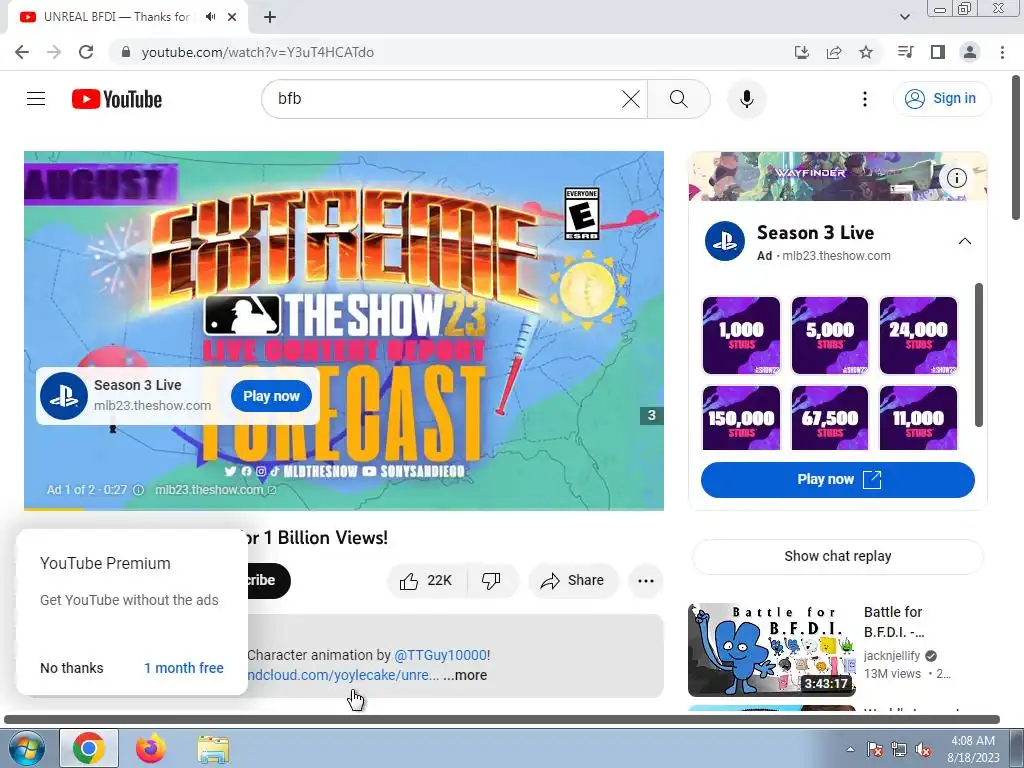1024x768 pixels.
Task: Show hidden tray icons arrow
Action: click(850, 749)
